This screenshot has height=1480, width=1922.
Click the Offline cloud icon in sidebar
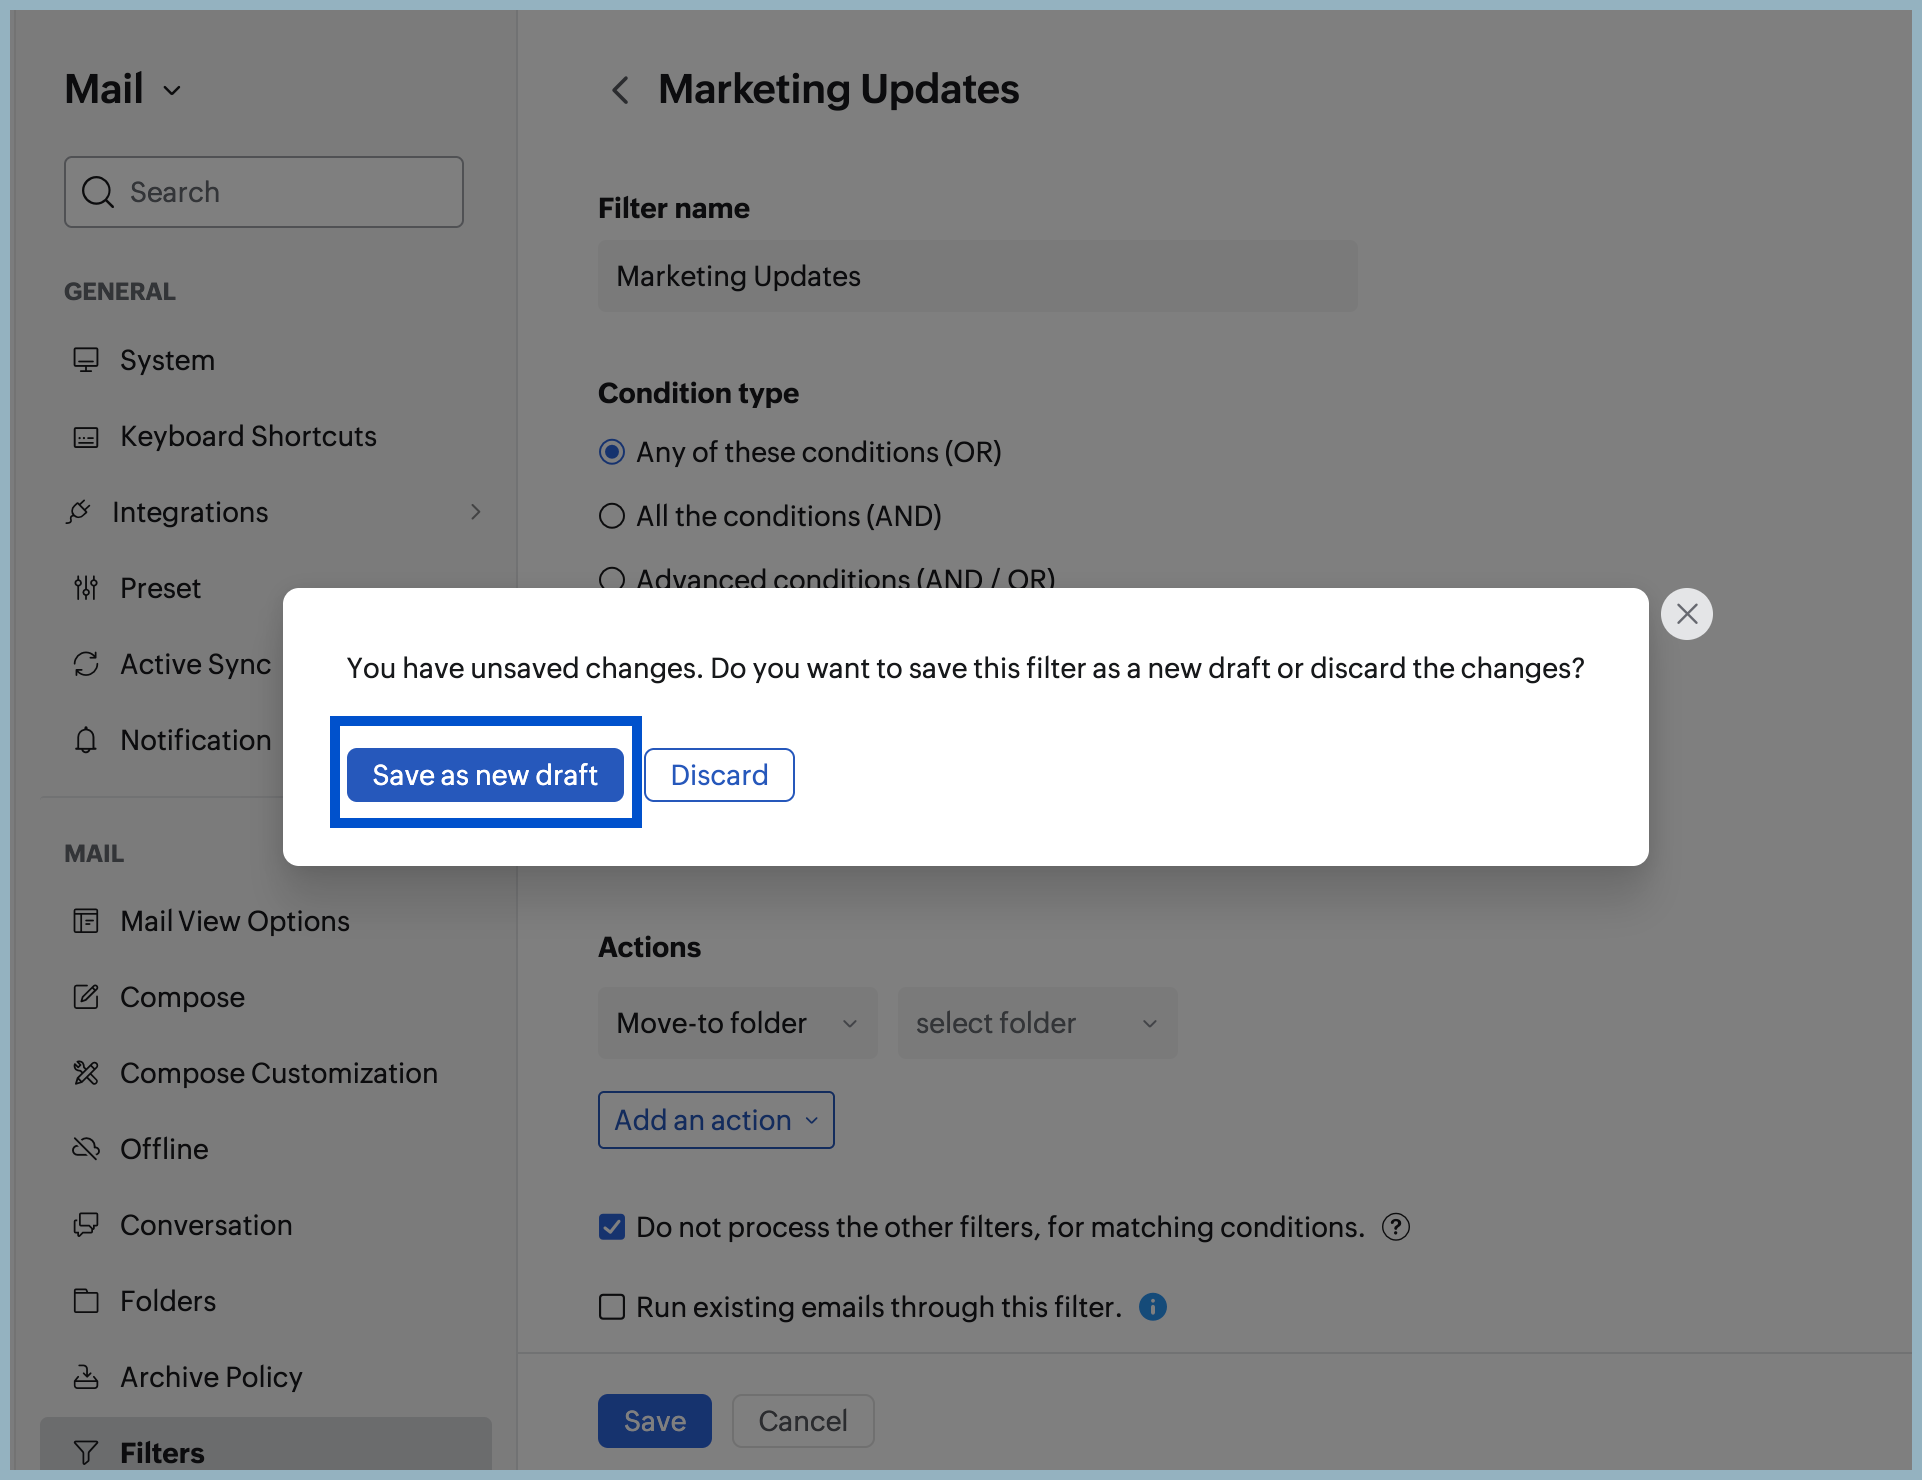point(86,1149)
